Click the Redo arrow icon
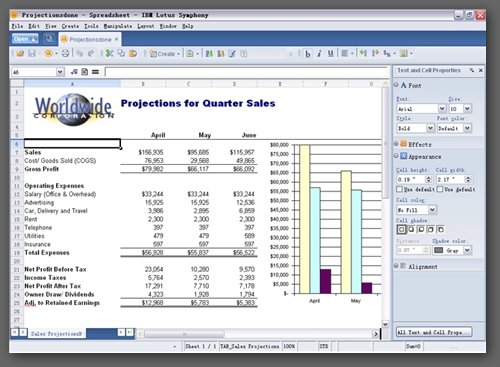Image resolution: width=500 pixels, height=367 pixels. [x=91, y=53]
